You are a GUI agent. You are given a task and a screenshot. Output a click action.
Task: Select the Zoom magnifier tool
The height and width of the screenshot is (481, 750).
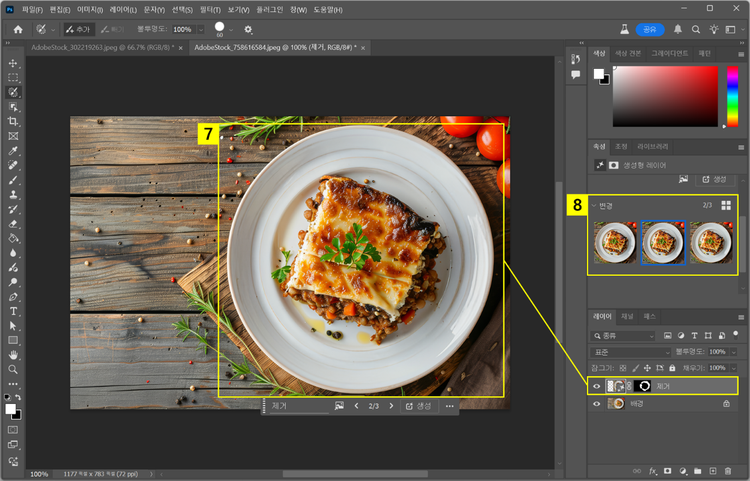13,369
